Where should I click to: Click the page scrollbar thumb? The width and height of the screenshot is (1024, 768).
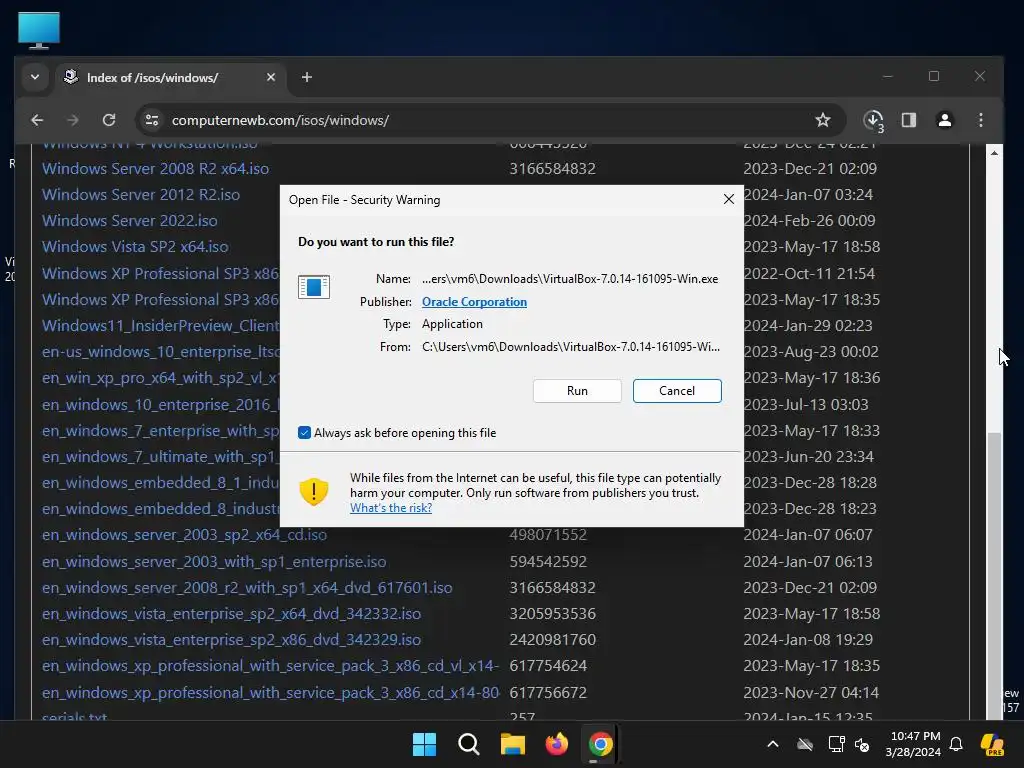point(994,575)
